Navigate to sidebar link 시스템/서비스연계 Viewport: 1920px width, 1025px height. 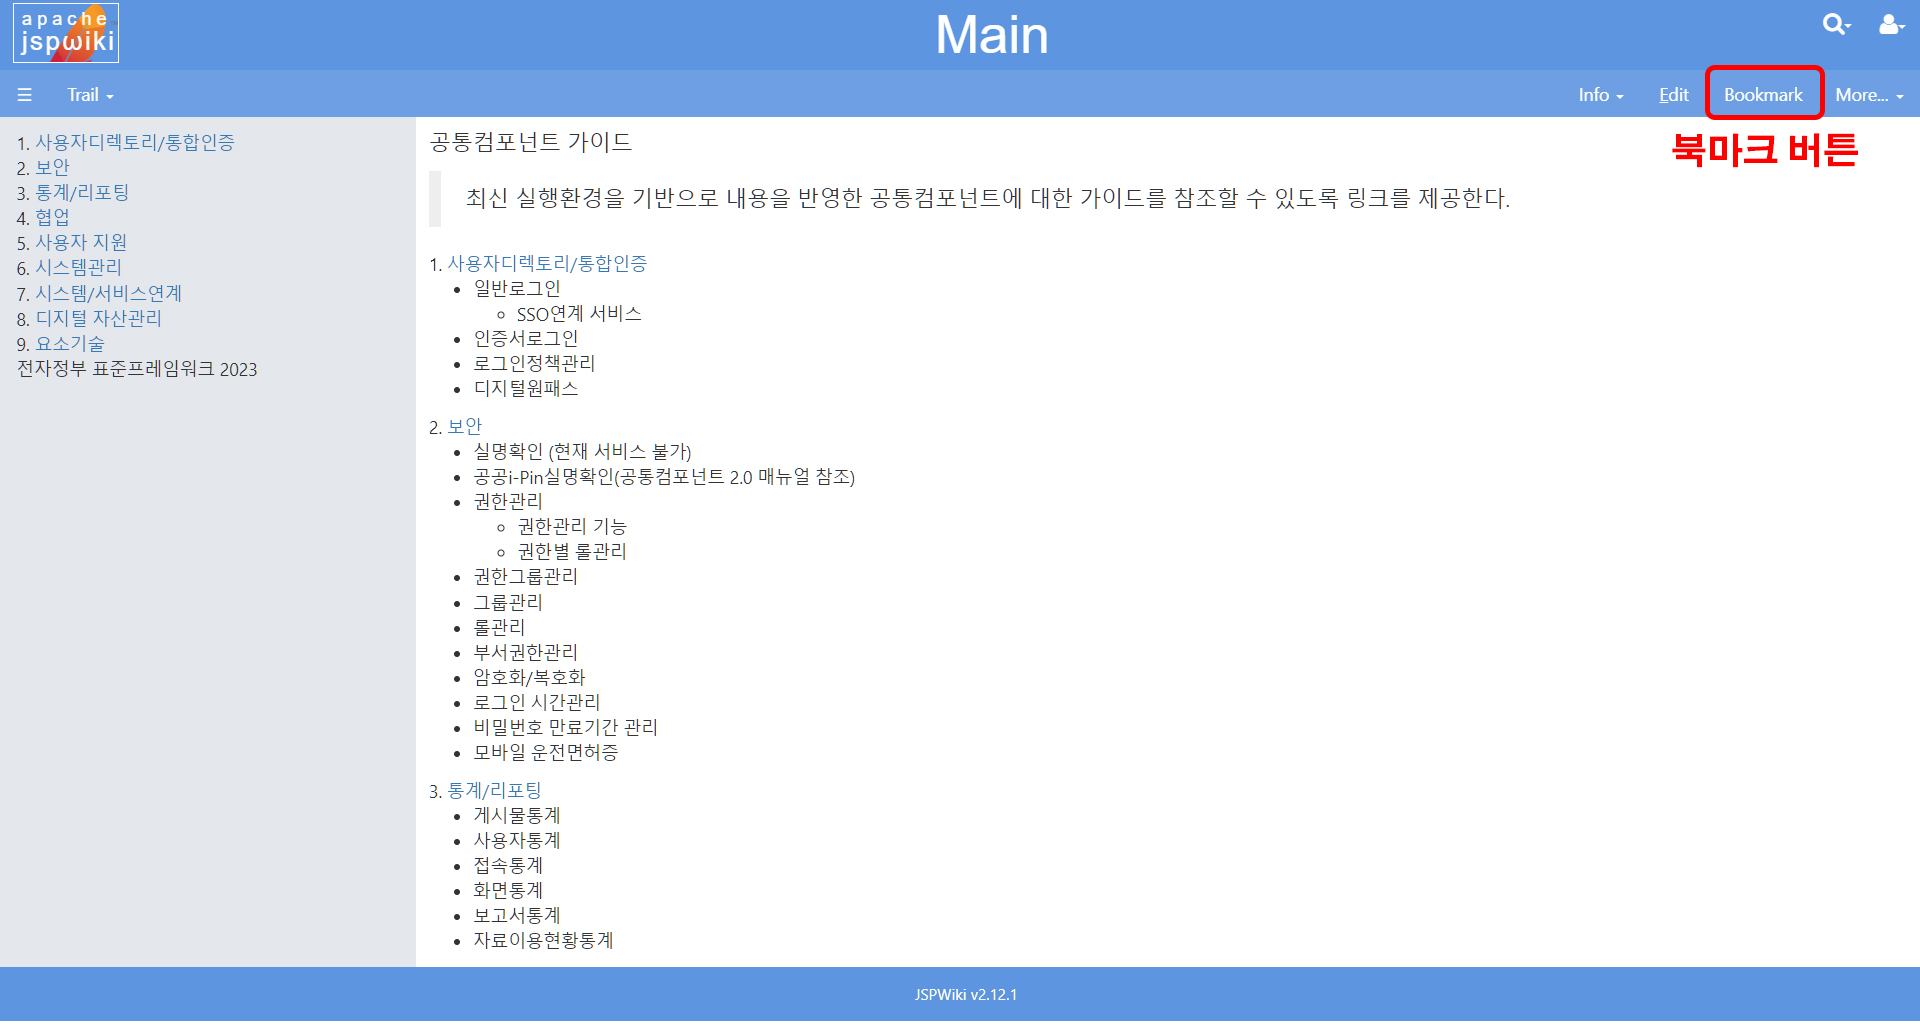[x=108, y=293]
